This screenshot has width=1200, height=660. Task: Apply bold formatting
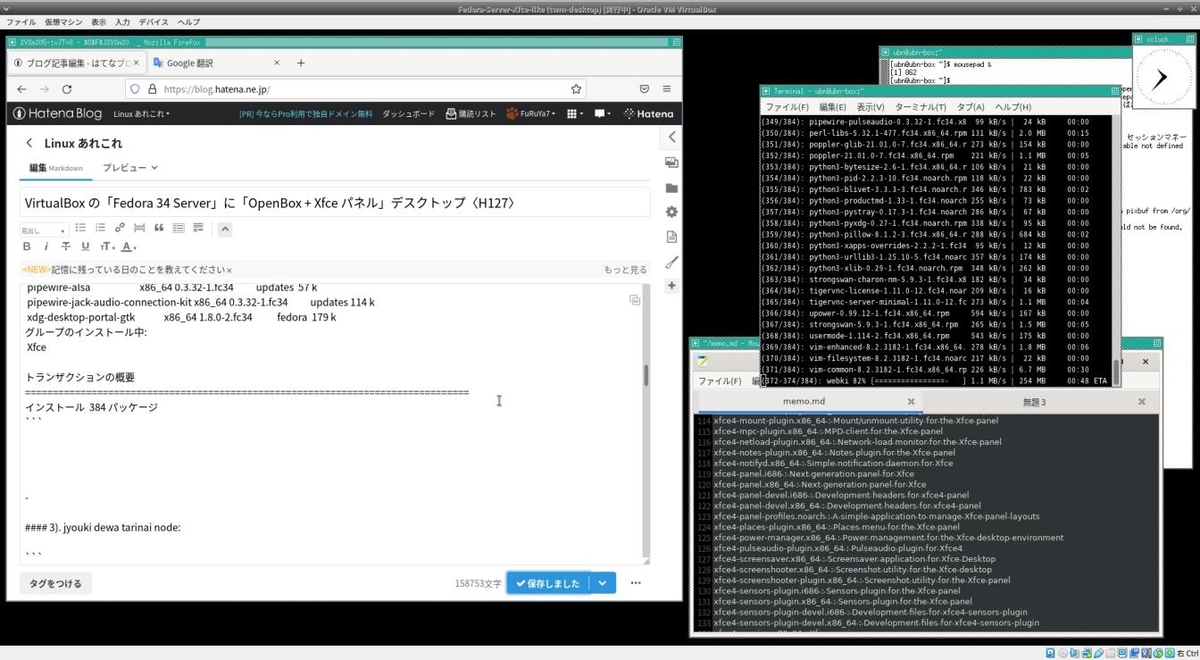tap(27, 247)
